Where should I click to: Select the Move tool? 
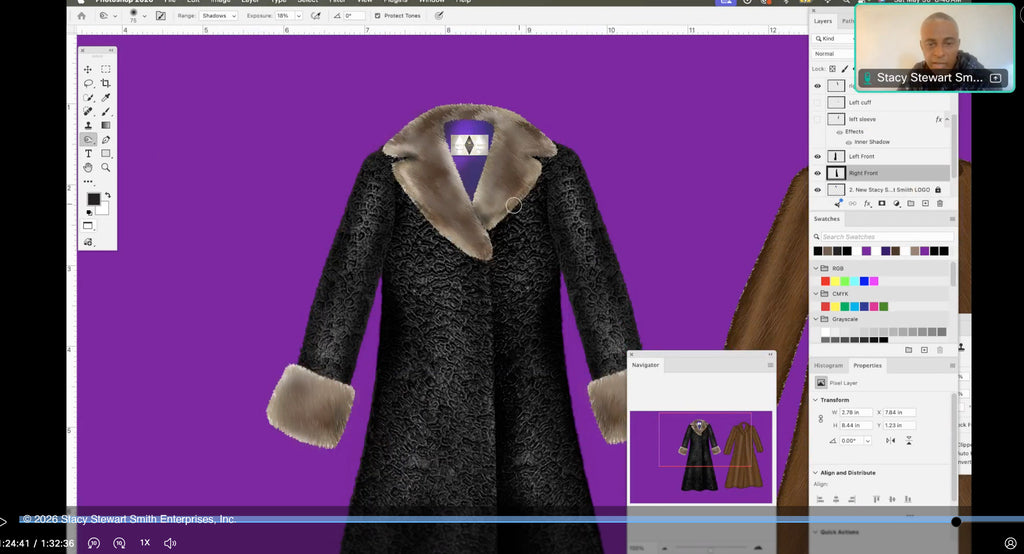(88, 69)
